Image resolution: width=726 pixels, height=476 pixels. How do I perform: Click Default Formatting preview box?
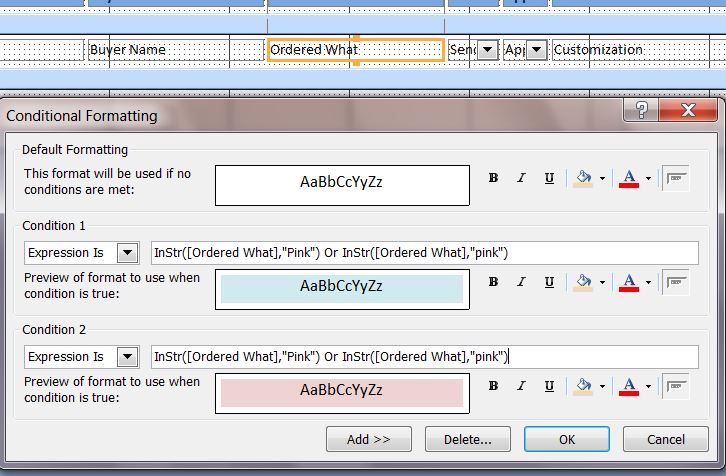pos(342,185)
